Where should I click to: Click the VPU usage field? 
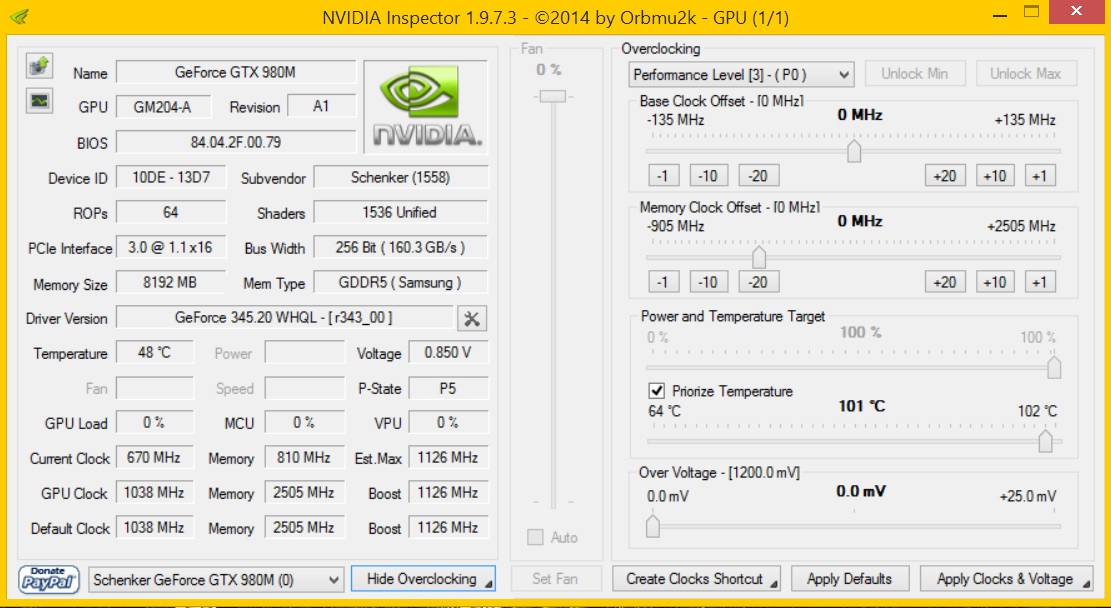(x=448, y=423)
